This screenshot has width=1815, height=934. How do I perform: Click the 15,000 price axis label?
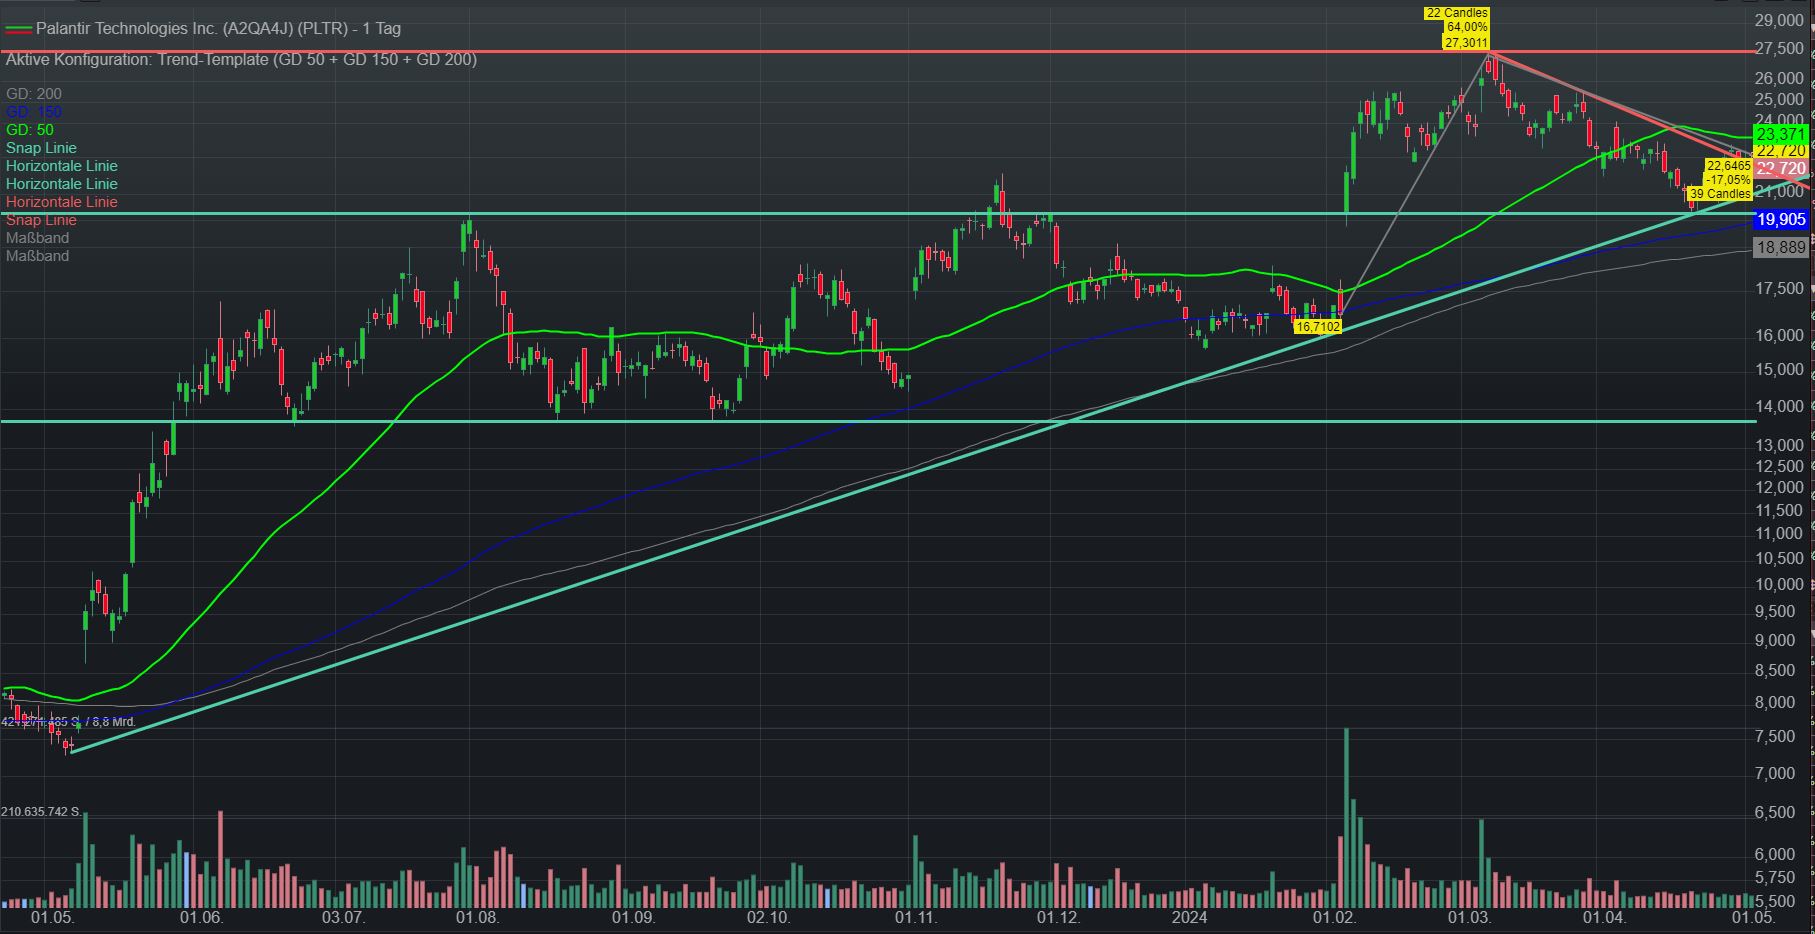[1780, 370]
